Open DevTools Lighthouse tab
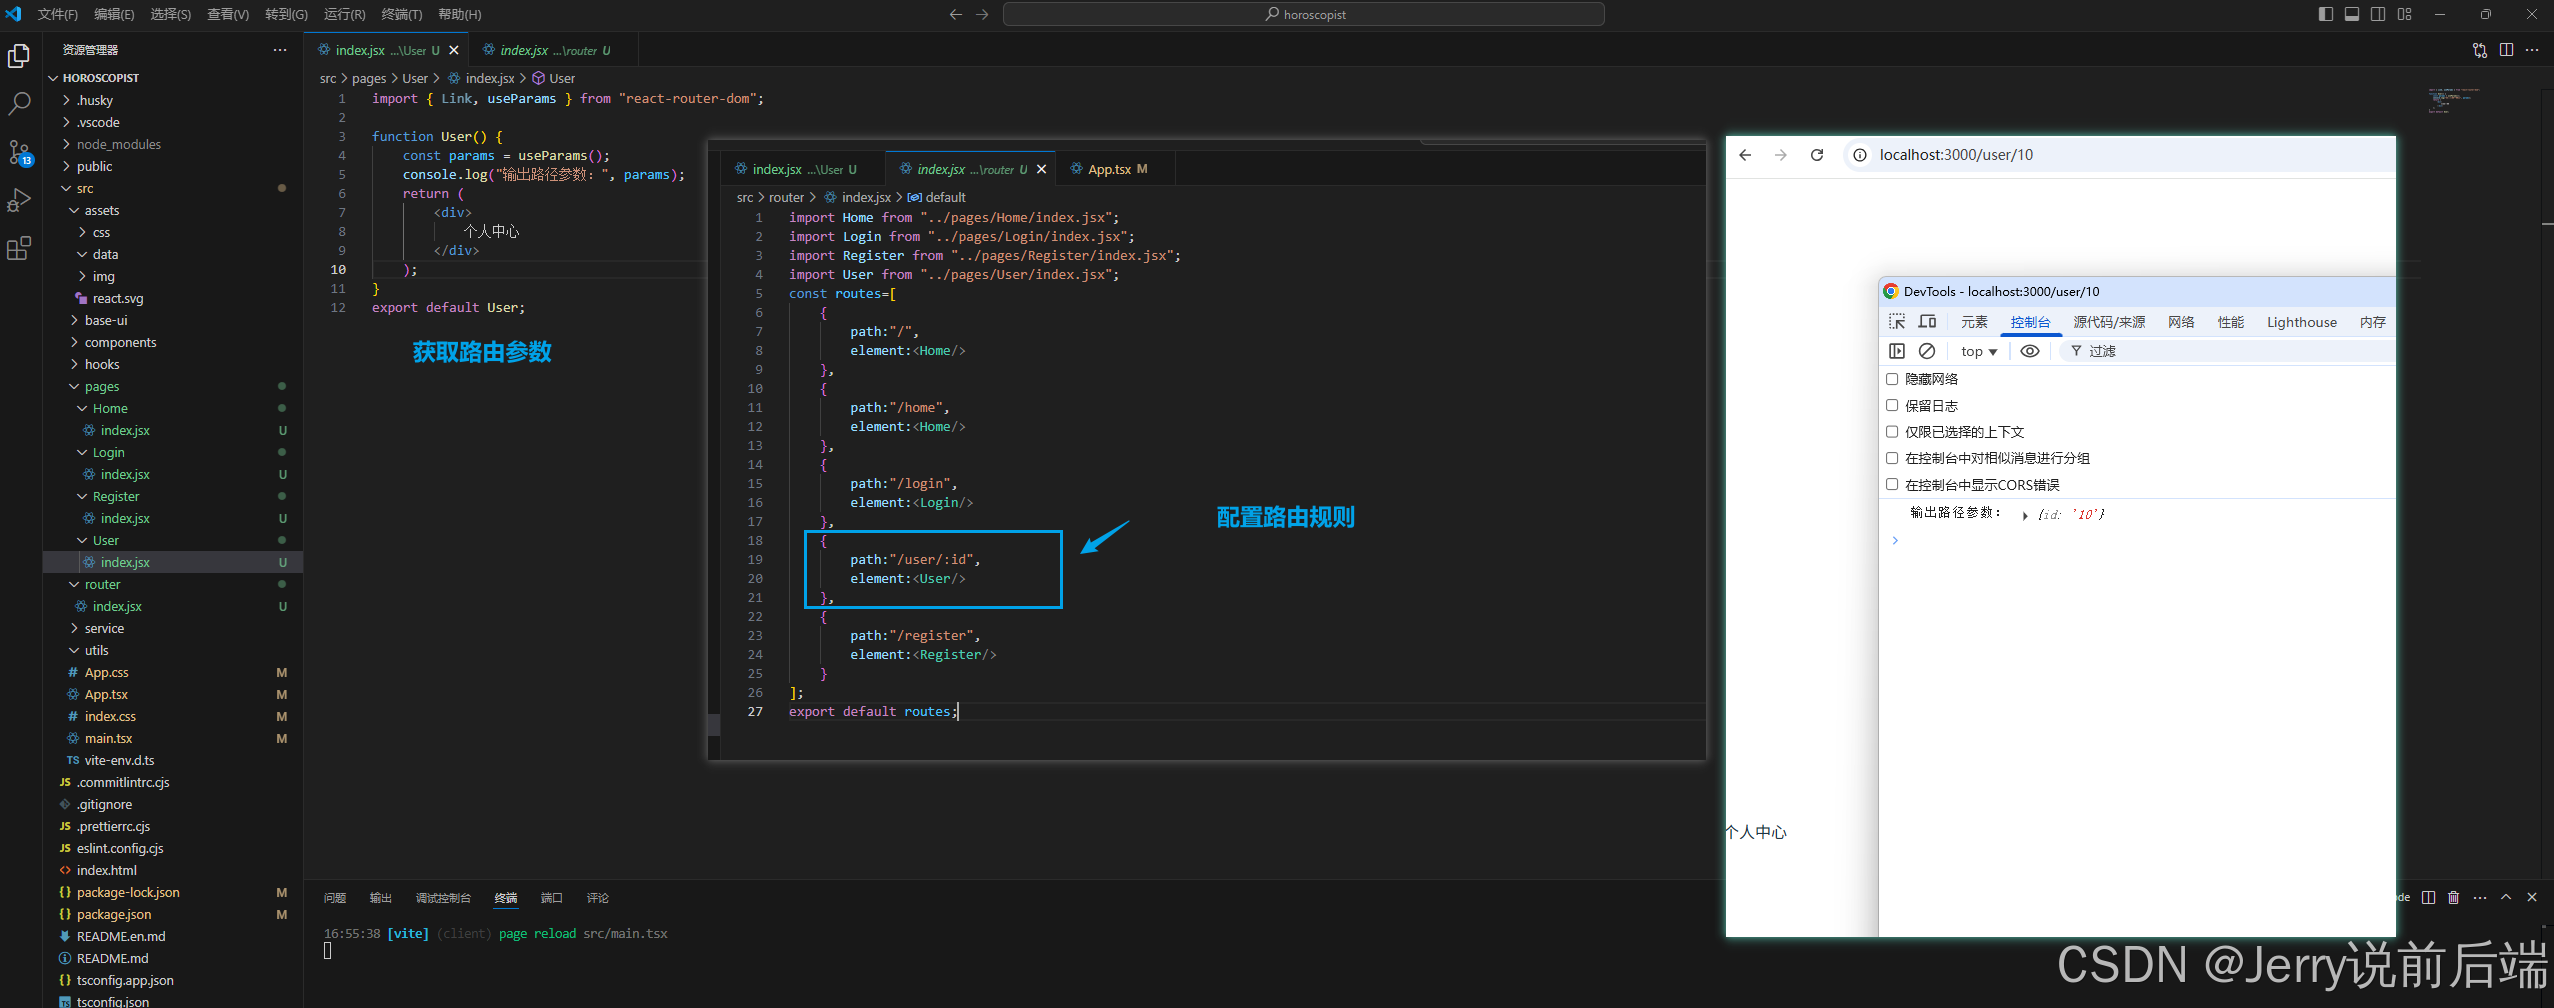Image resolution: width=2554 pixels, height=1008 pixels. [x=2301, y=322]
